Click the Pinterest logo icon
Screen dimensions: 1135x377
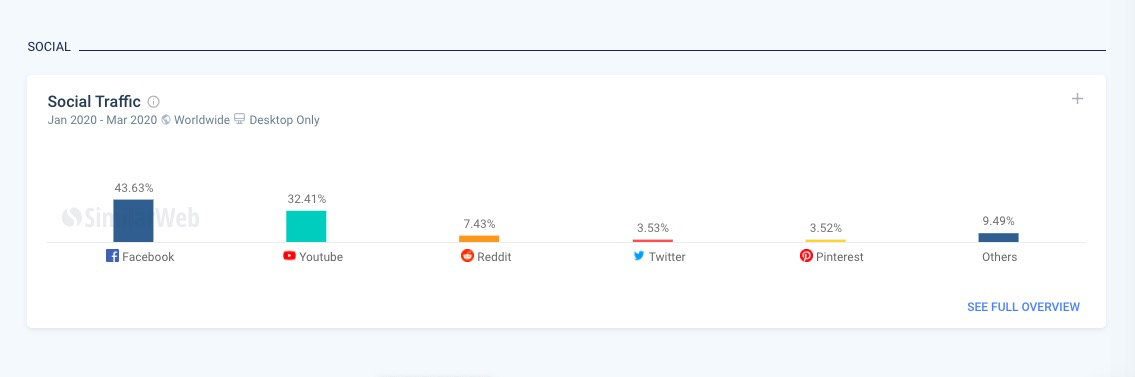[x=806, y=255]
